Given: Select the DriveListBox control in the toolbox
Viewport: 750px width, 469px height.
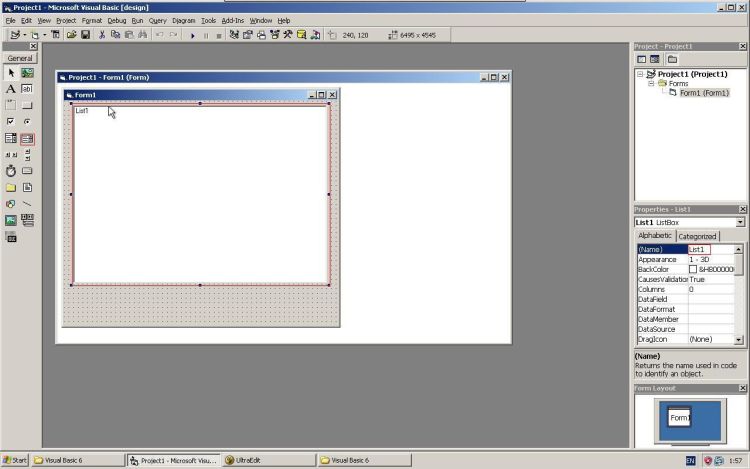Looking at the screenshot, I should coord(27,171).
